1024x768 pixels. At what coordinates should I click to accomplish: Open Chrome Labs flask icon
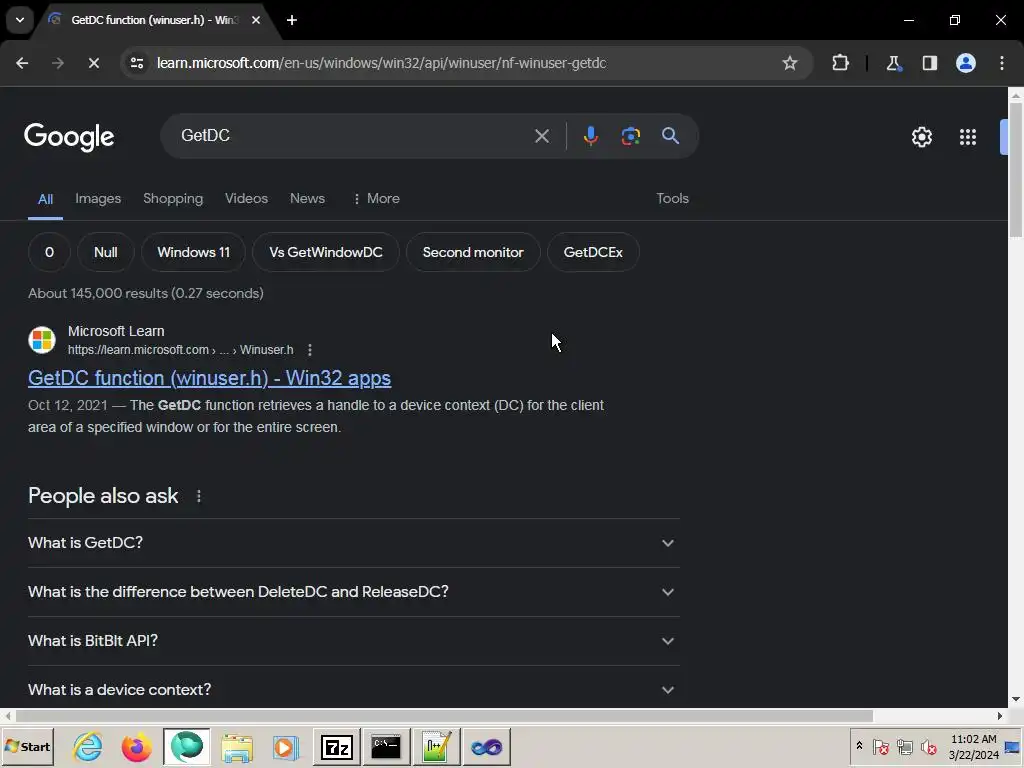click(893, 63)
